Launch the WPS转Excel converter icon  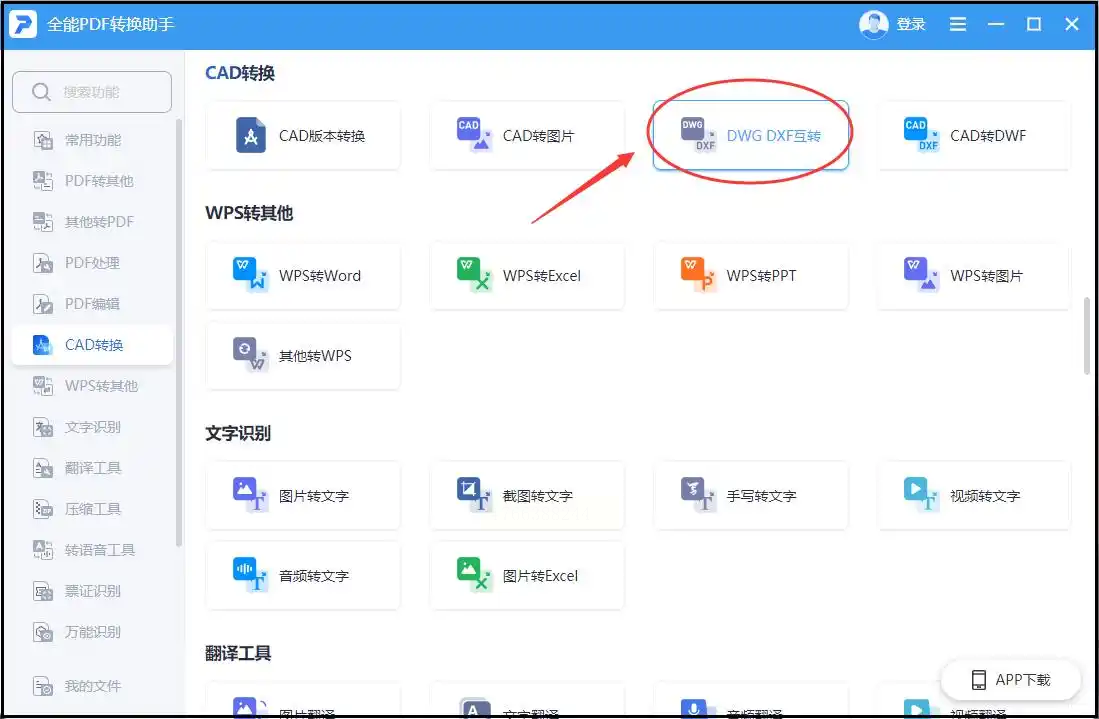click(474, 275)
